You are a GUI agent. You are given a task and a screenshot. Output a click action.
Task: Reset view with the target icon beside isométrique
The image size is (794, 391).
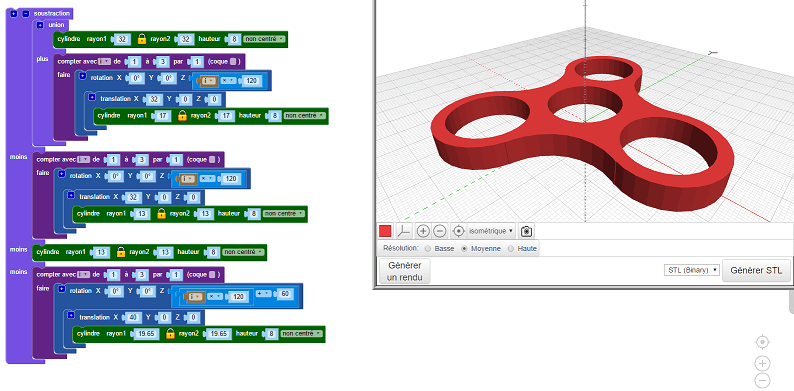458,231
